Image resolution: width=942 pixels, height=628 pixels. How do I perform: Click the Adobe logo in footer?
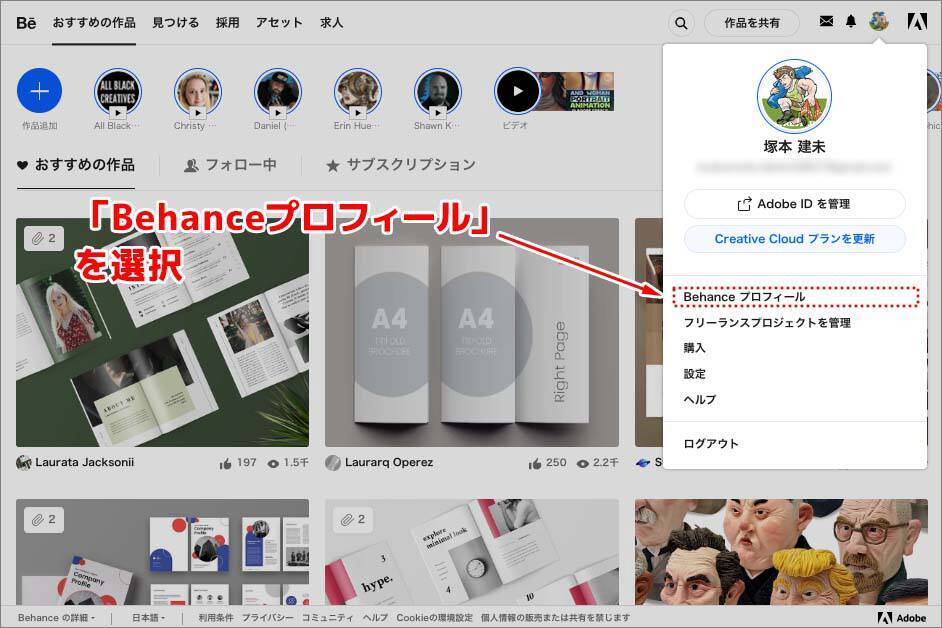(902, 618)
